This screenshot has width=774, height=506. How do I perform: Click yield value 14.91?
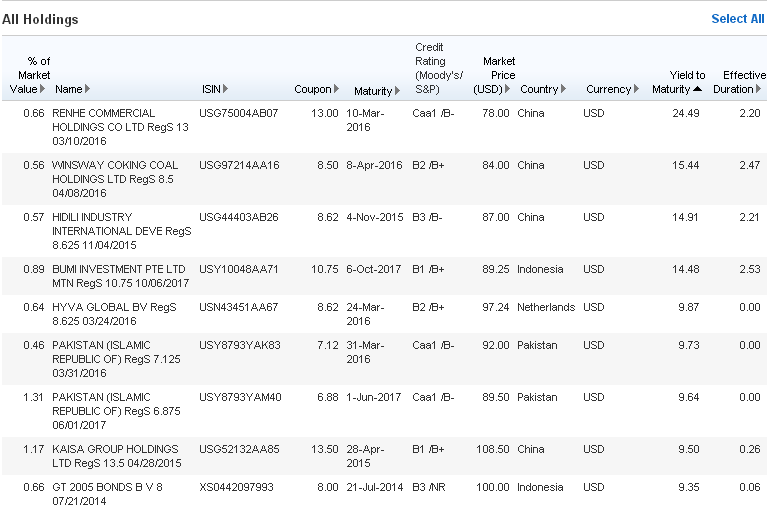[x=685, y=217]
